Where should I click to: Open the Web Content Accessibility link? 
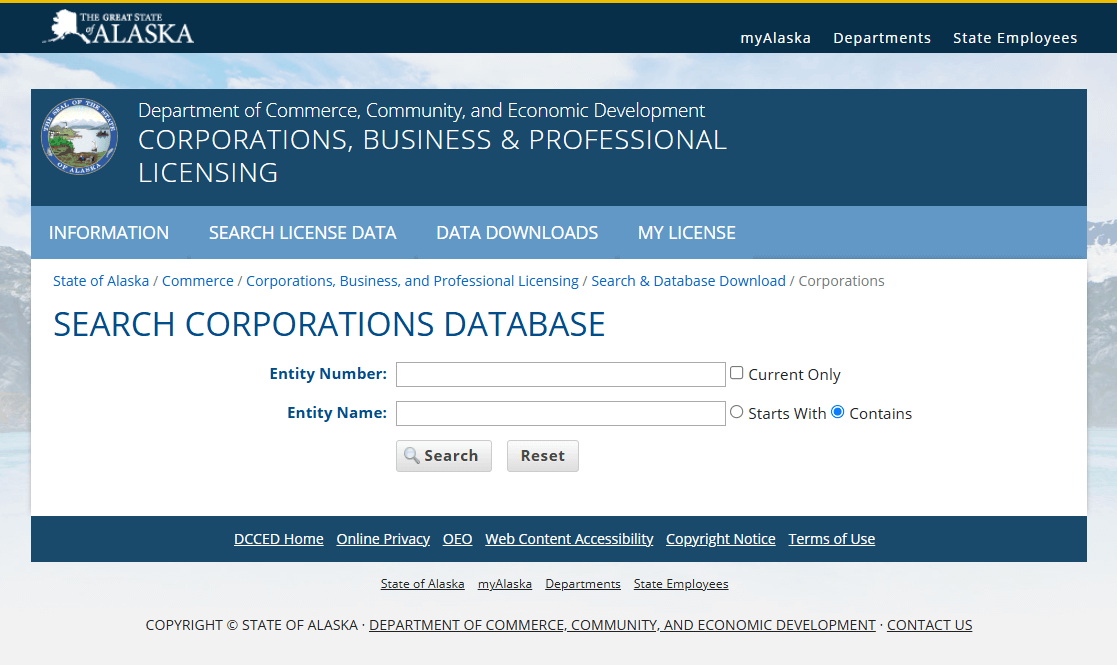pyautogui.click(x=569, y=539)
